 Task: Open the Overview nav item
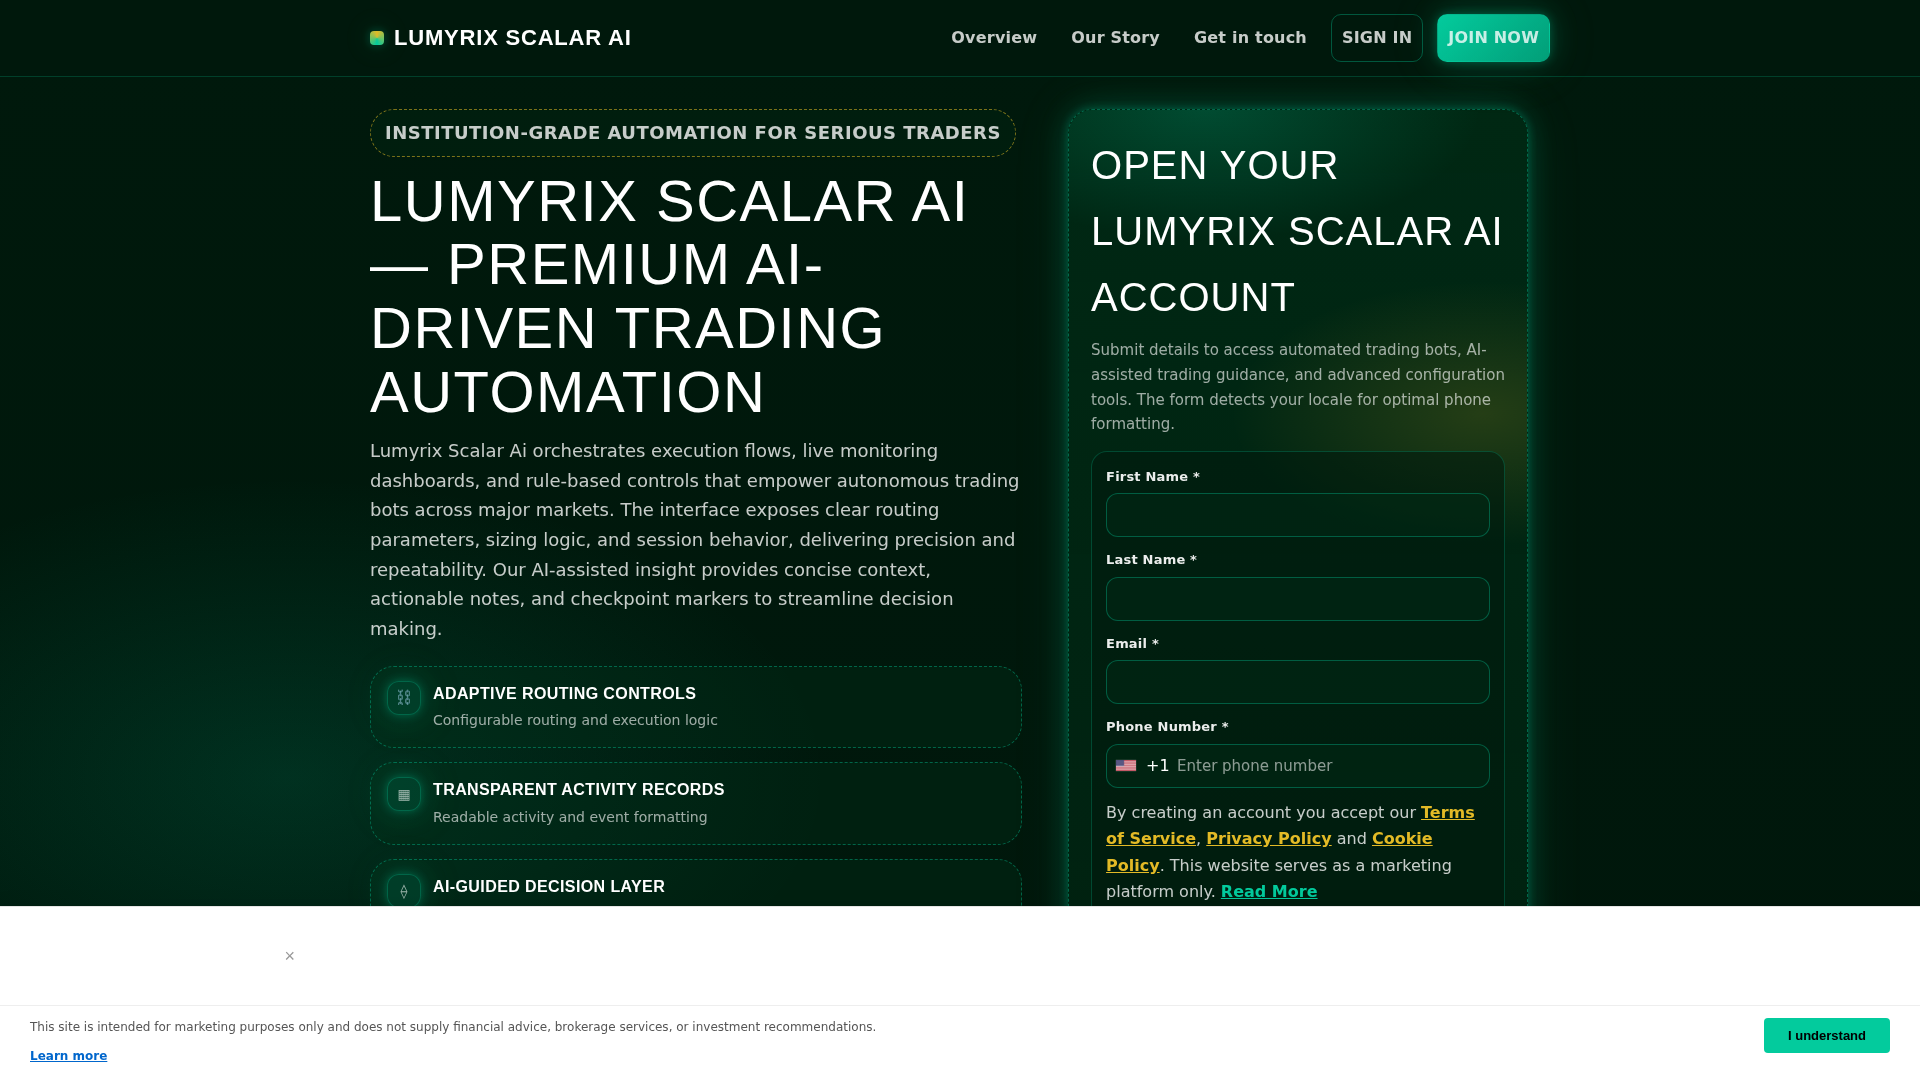[994, 38]
